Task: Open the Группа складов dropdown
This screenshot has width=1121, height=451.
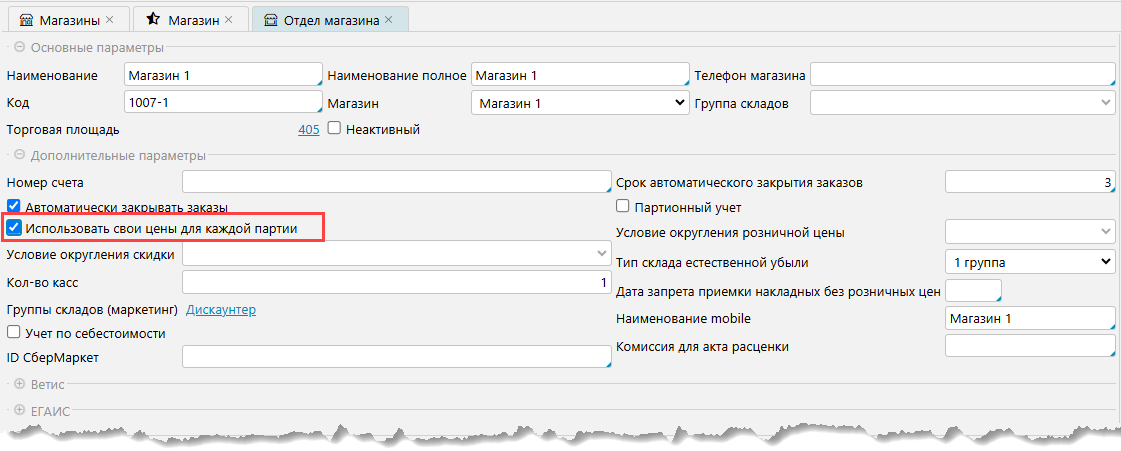Action: 962,103
